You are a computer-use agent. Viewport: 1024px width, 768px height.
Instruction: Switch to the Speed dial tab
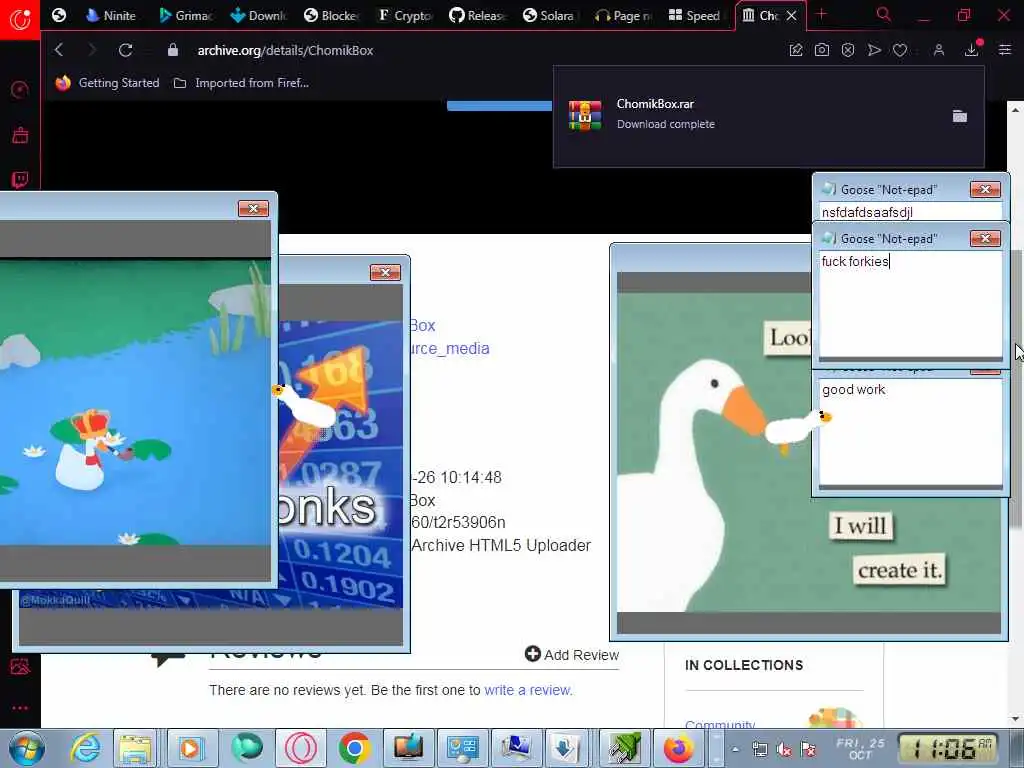click(695, 16)
